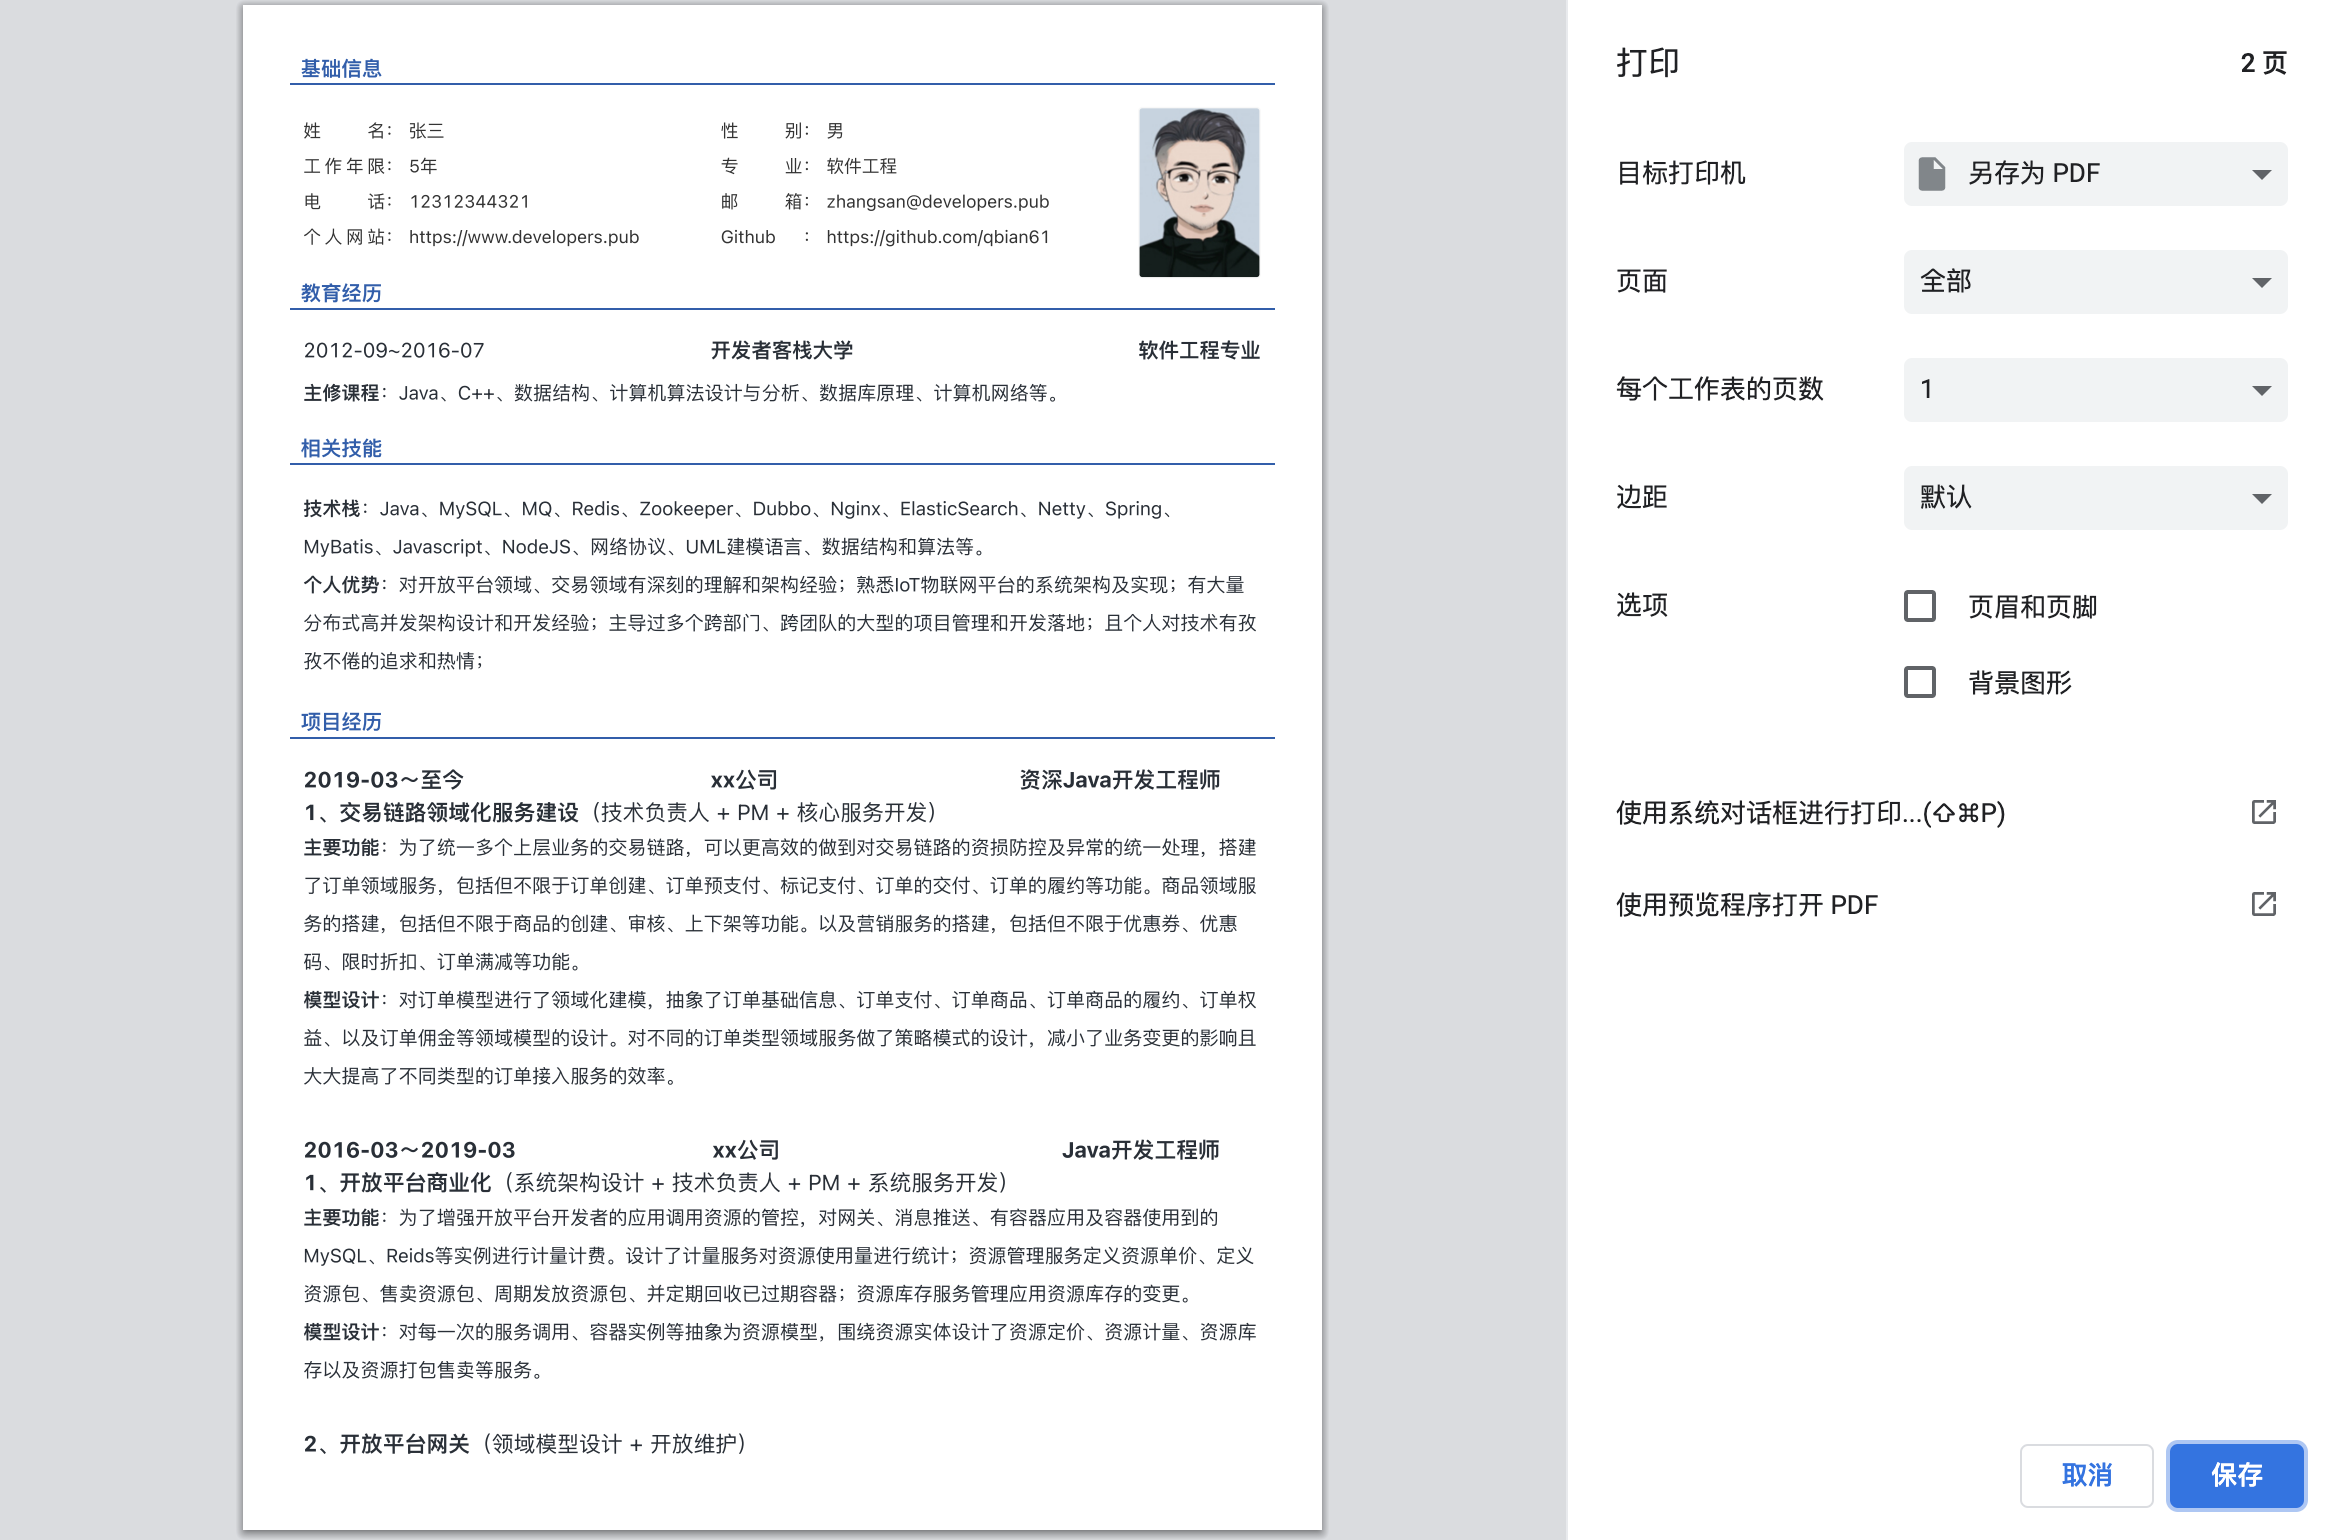
Task: Click the 2012-09~2016-07 date range
Action: coord(394,350)
